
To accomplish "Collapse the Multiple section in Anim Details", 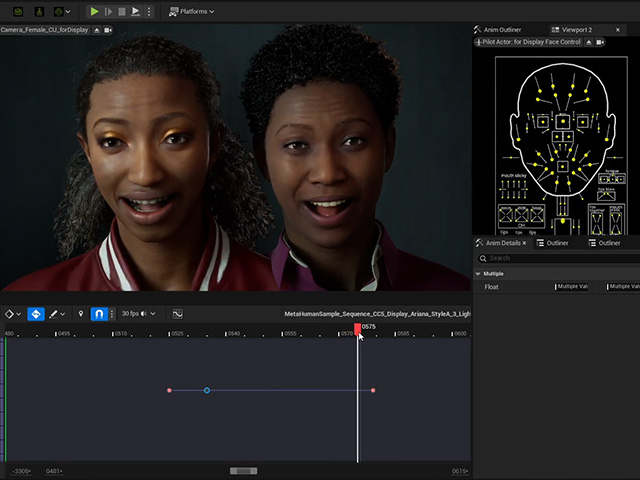I will 478,273.
